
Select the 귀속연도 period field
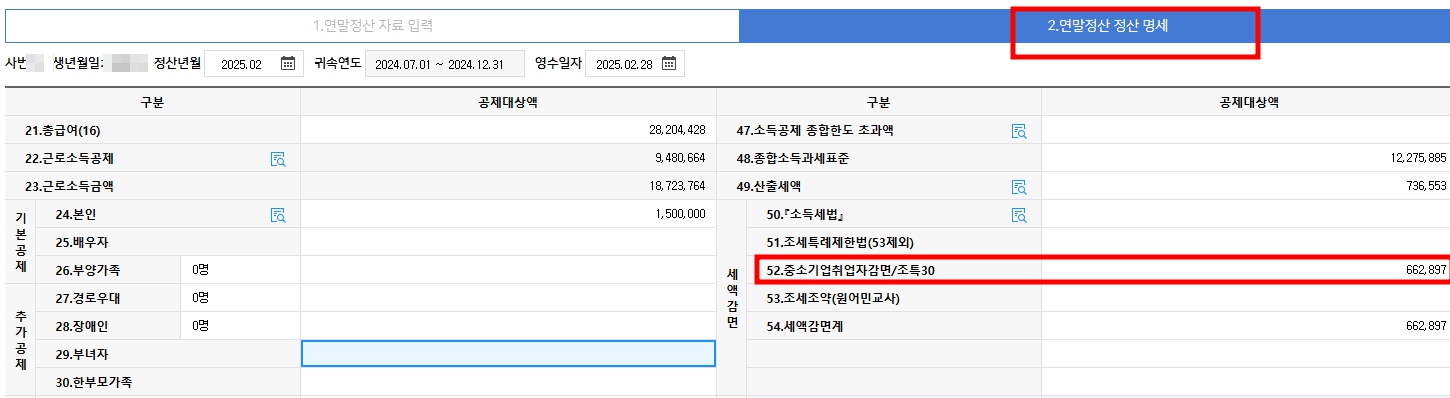click(x=445, y=64)
